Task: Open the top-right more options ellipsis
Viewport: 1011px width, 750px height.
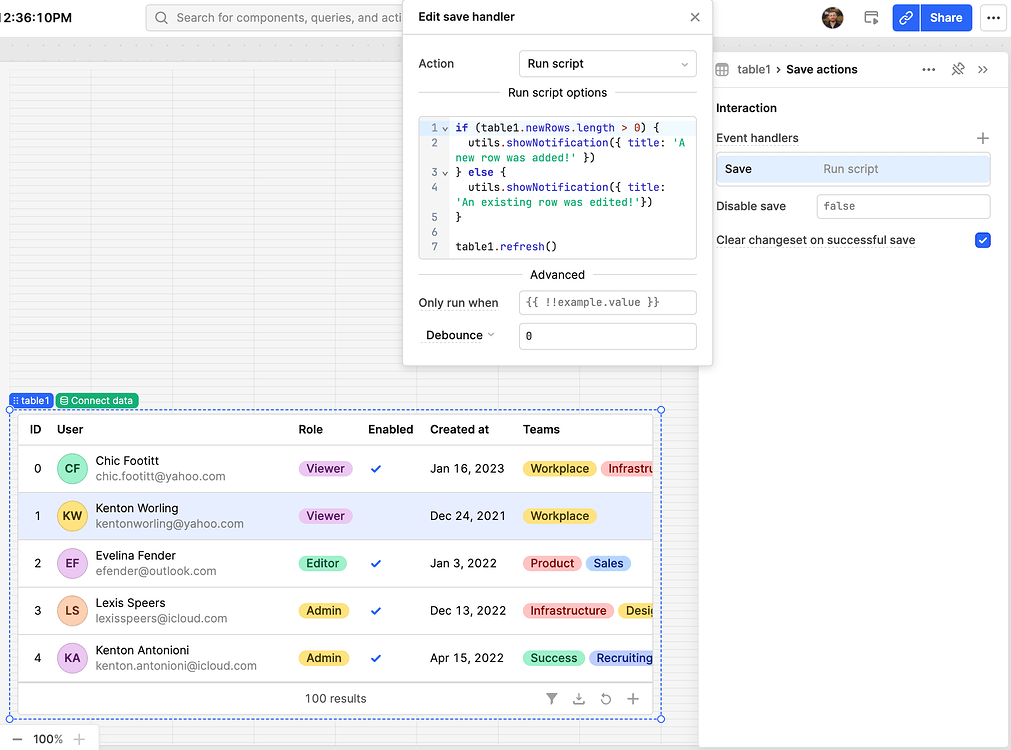Action: [993, 18]
